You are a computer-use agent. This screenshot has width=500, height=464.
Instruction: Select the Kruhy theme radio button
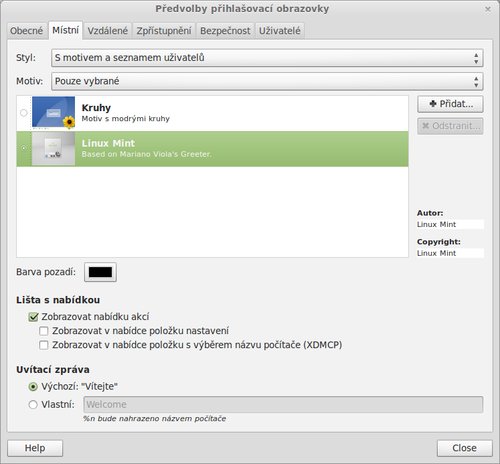(24, 113)
